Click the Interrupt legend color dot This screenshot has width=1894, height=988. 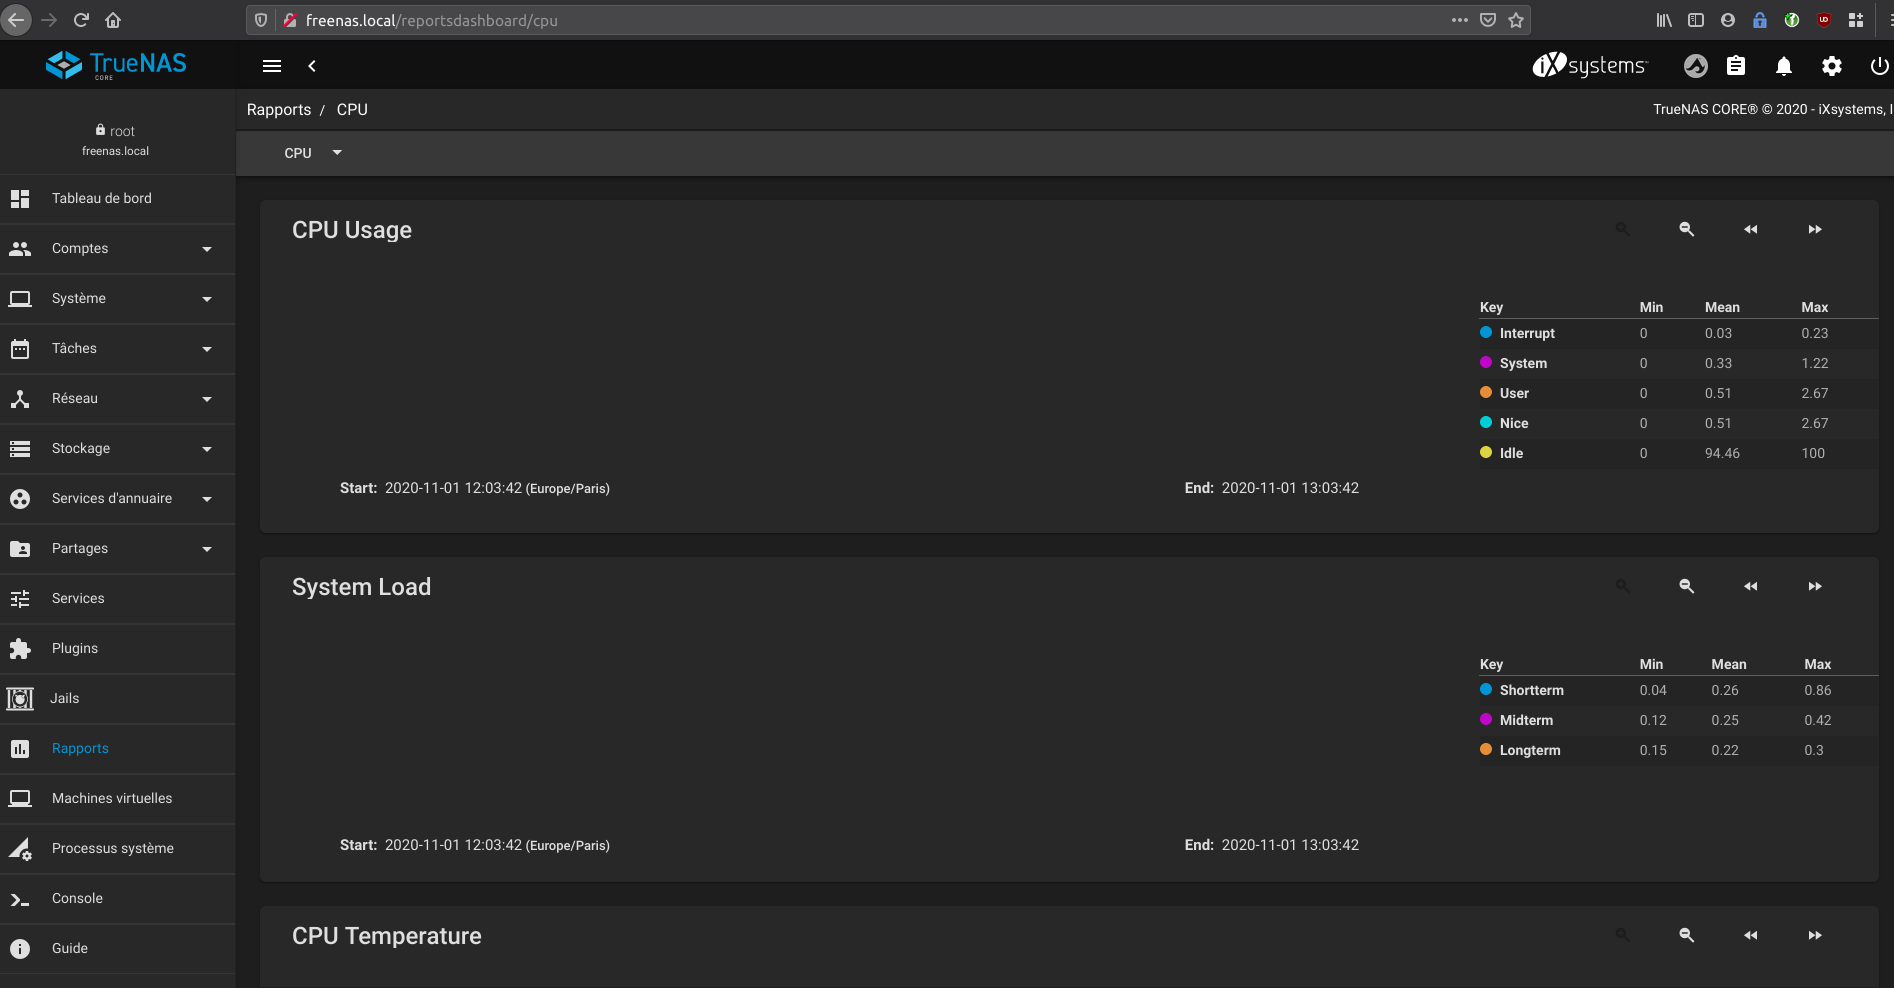tap(1486, 333)
